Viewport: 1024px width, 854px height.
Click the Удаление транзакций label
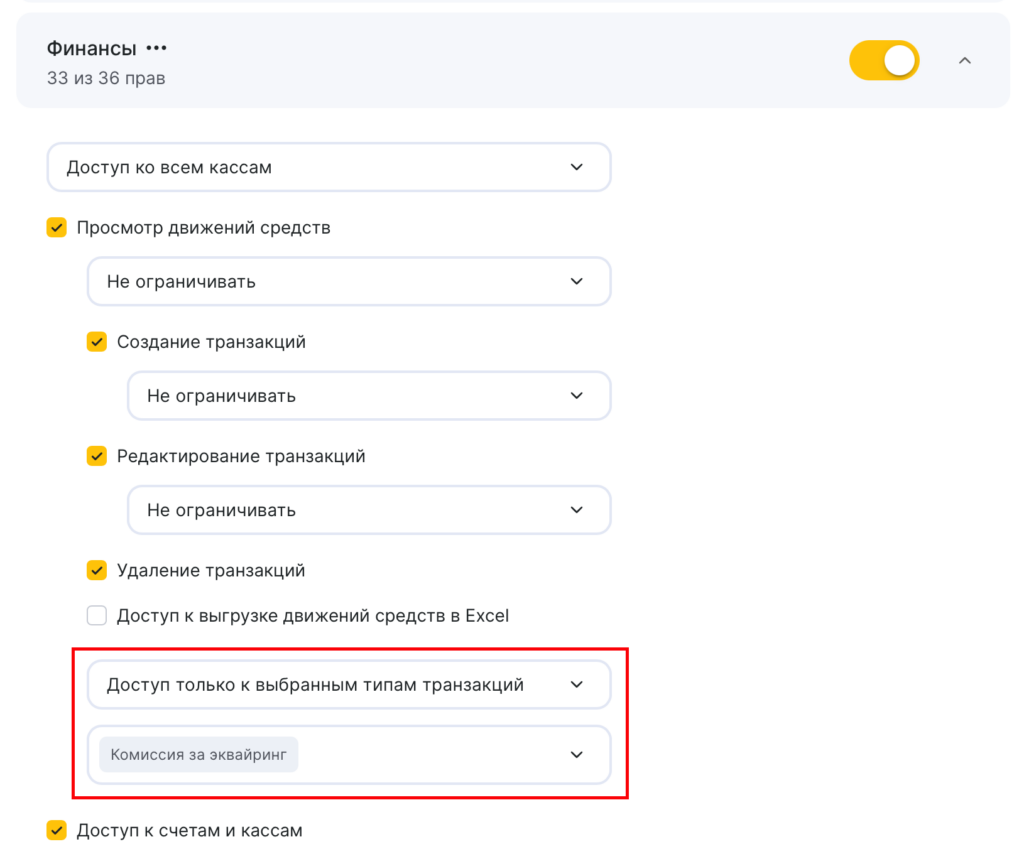211,571
